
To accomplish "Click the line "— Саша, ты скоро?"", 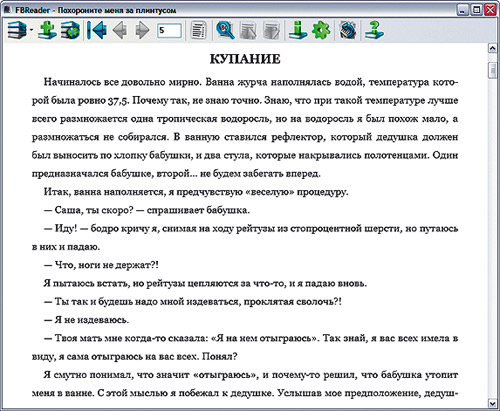I will tap(147, 210).
